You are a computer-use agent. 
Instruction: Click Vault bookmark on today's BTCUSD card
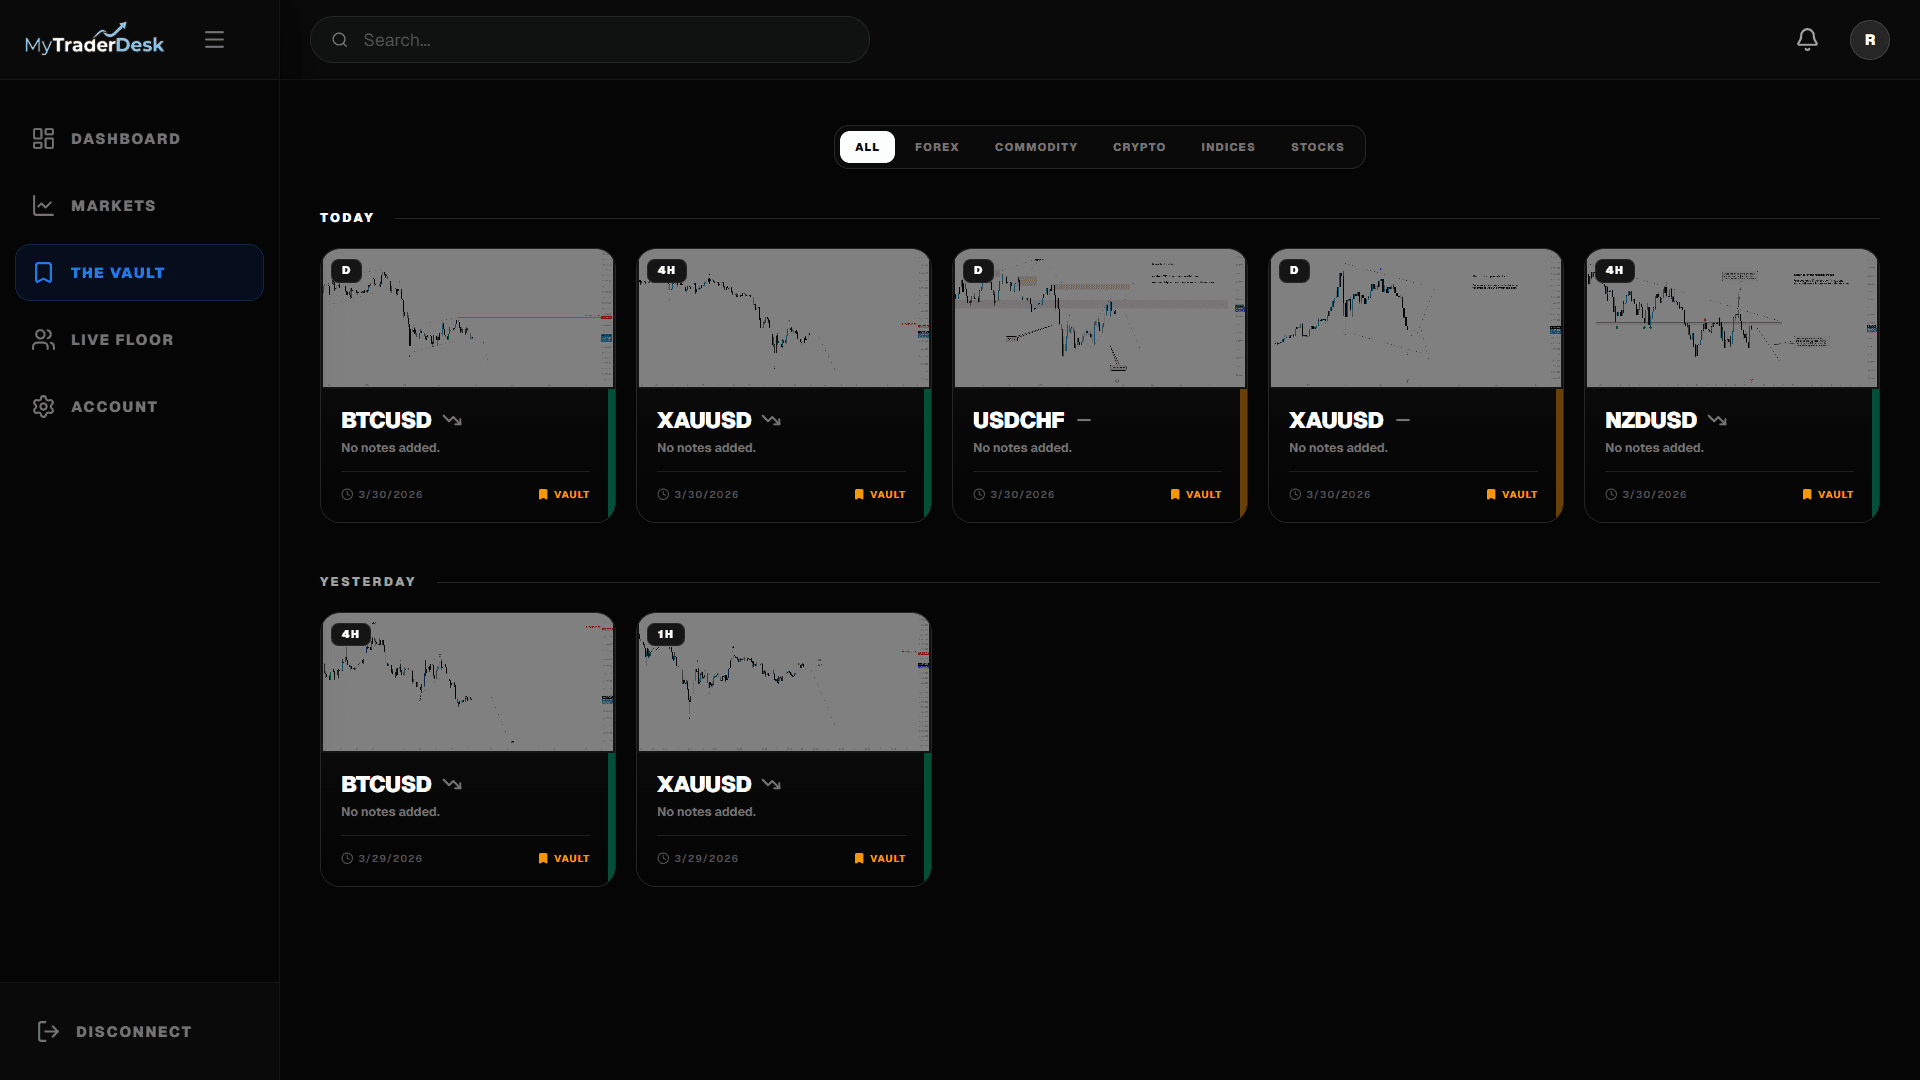pos(564,495)
